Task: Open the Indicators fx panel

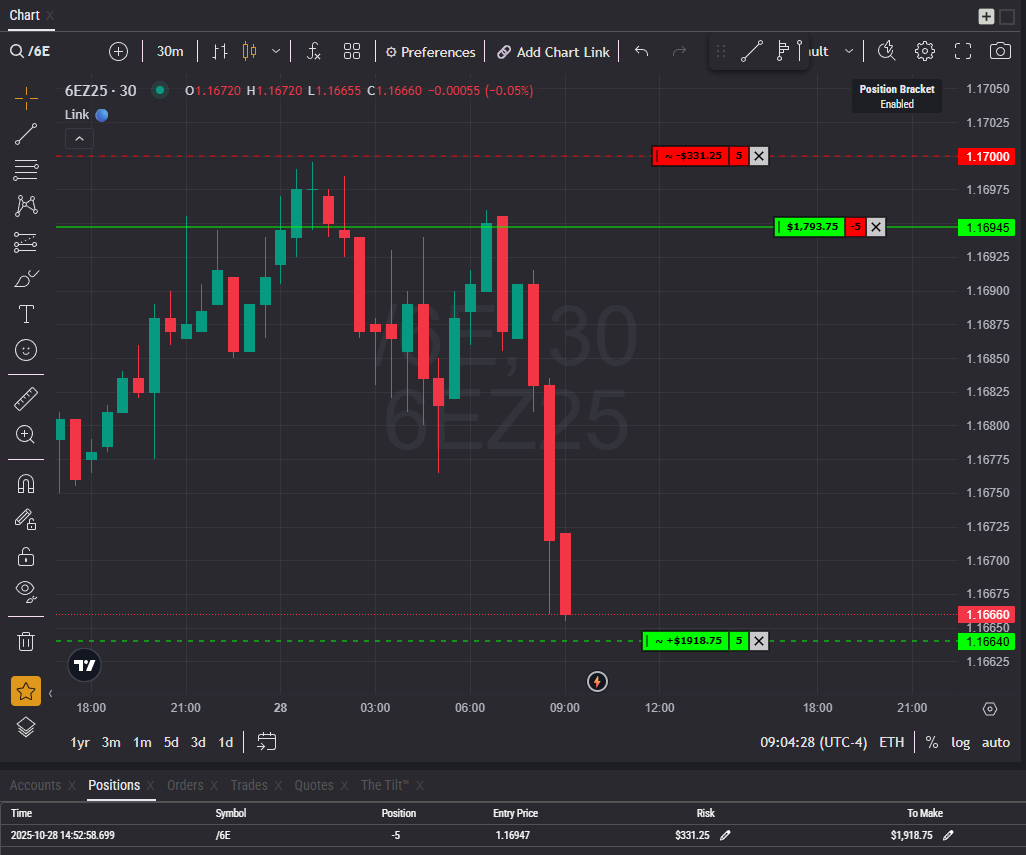Action: (313, 51)
